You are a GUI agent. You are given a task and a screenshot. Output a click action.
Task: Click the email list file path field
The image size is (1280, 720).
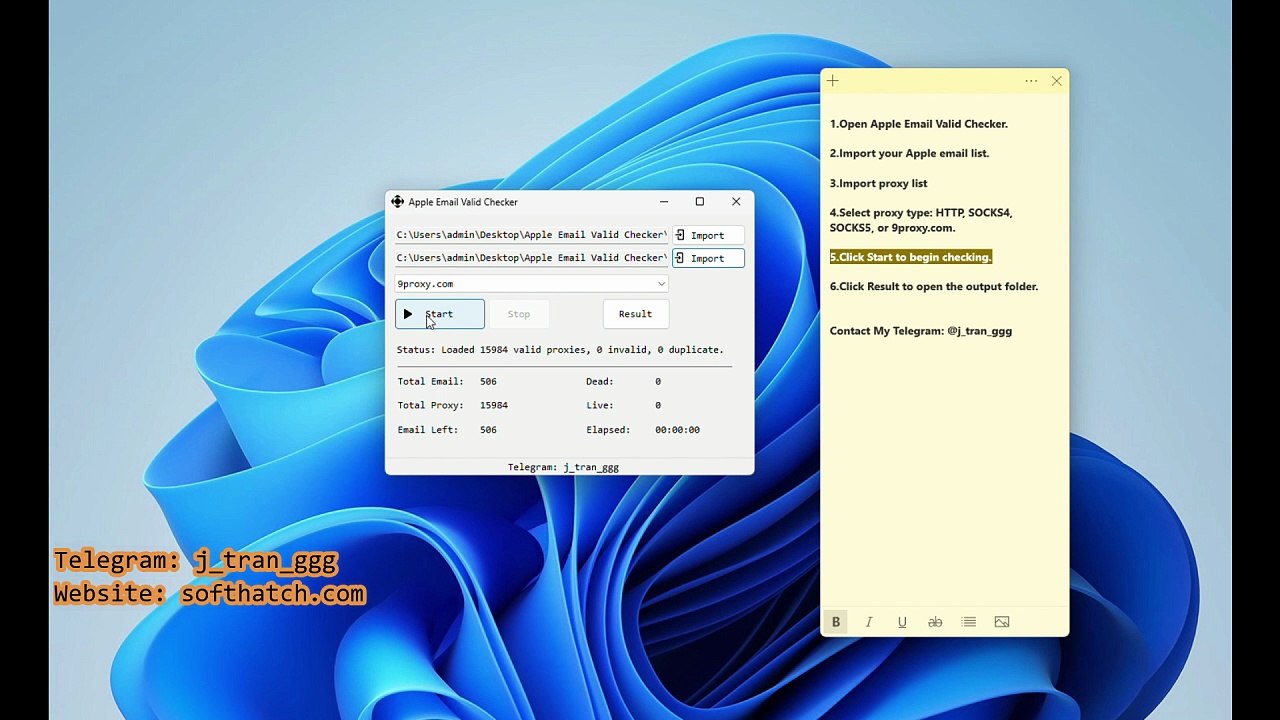coord(531,235)
